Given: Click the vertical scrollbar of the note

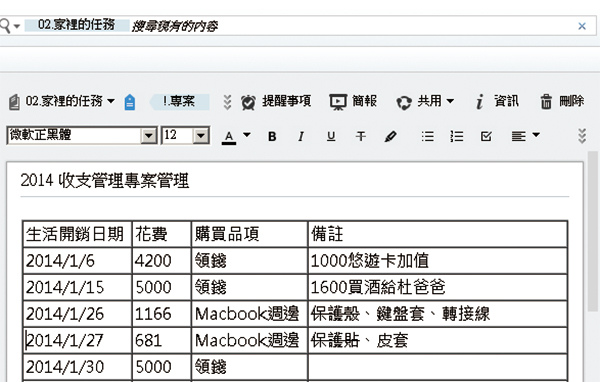Looking at the screenshot, I should click(x=593, y=232).
